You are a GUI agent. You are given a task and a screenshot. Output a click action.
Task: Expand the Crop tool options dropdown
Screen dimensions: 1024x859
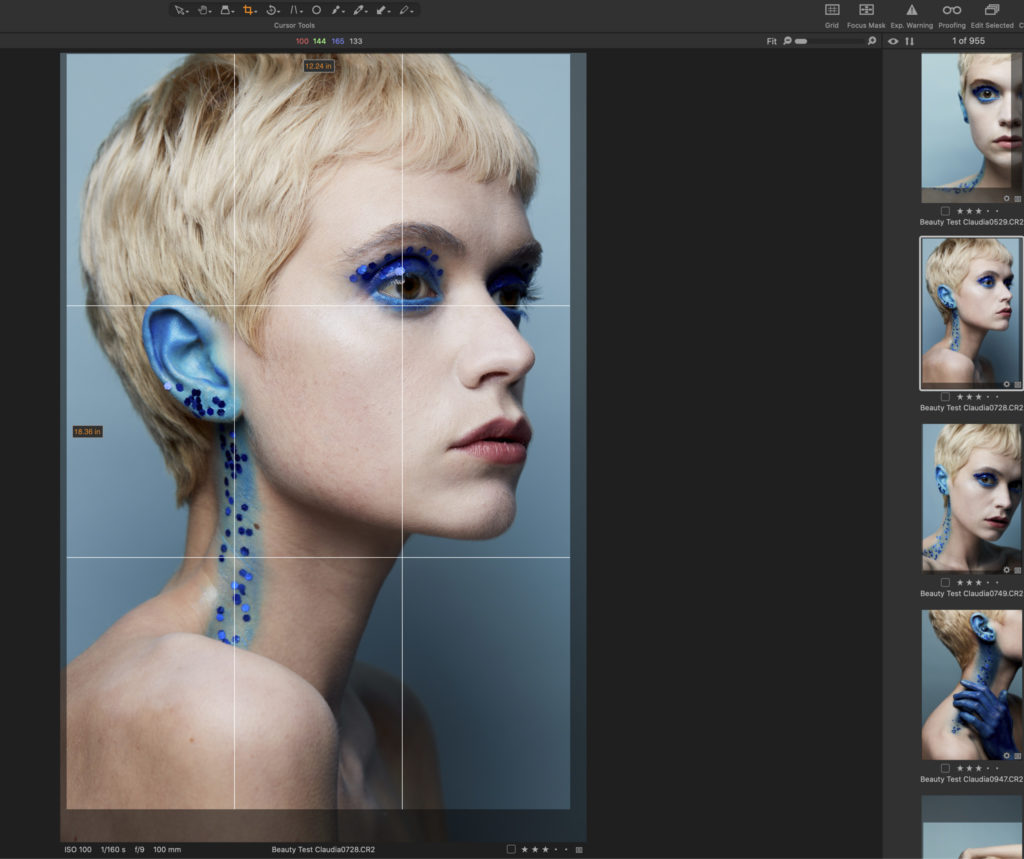pos(256,11)
